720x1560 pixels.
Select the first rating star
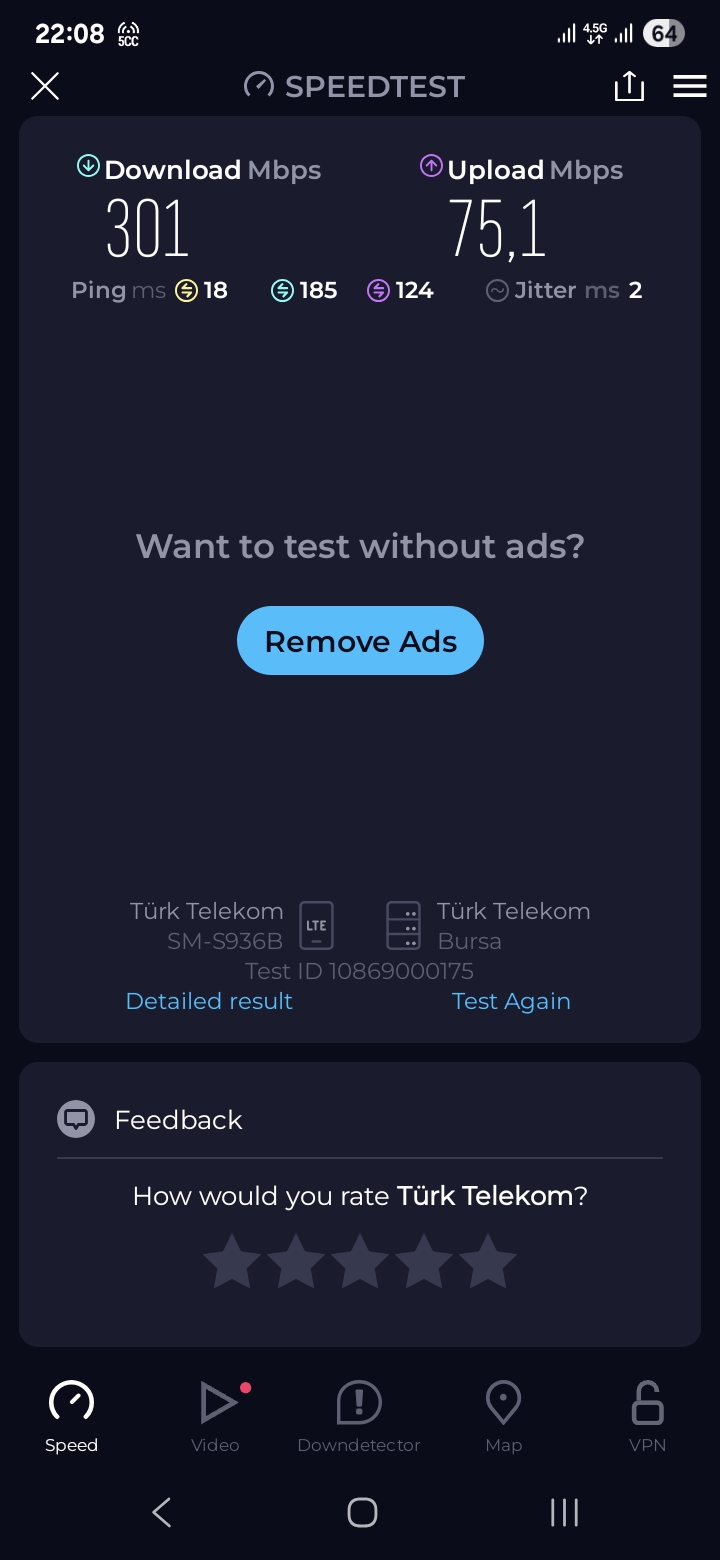coord(232,1262)
